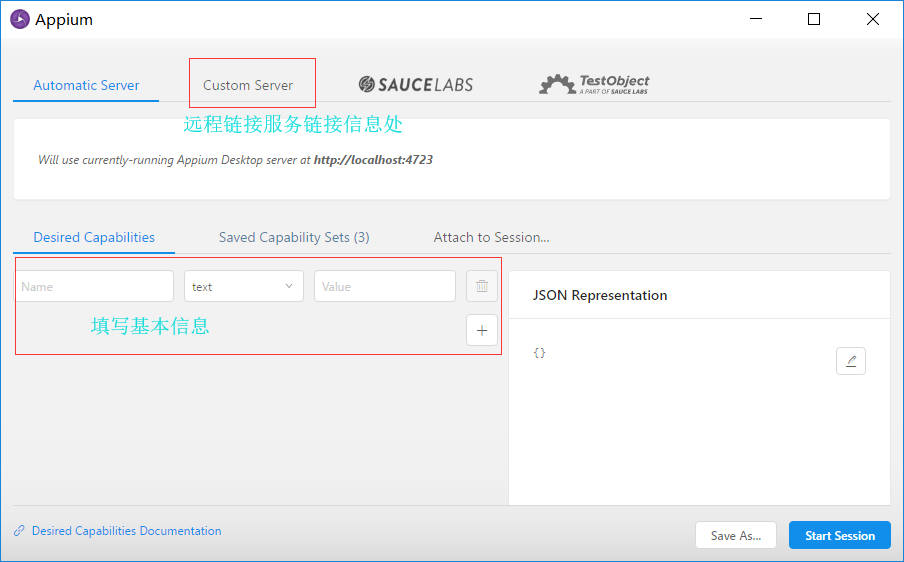Focus the capability Name field
Image resolution: width=904 pixels, height=562 pixels.
(95, 286)
